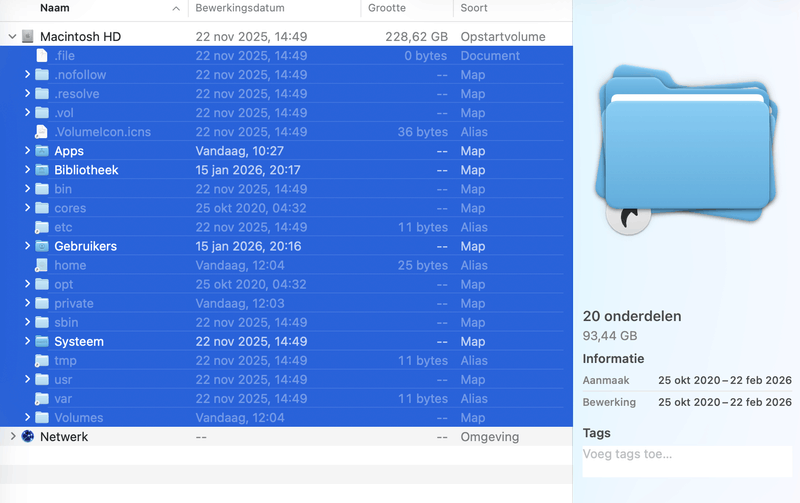The image size is (800, 503).
Task: Click the 93,44 GB total size
Action: point(610,336)
